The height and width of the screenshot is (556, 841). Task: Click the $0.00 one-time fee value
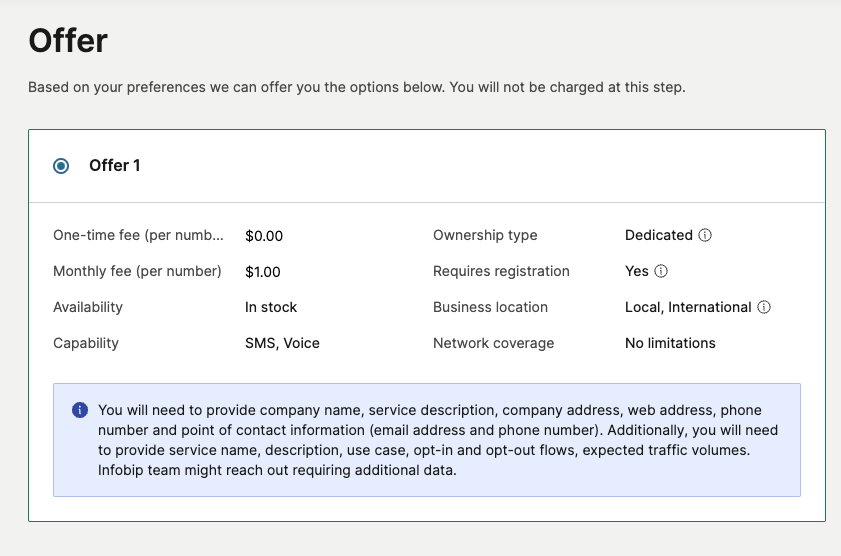(x=264, y=236)
